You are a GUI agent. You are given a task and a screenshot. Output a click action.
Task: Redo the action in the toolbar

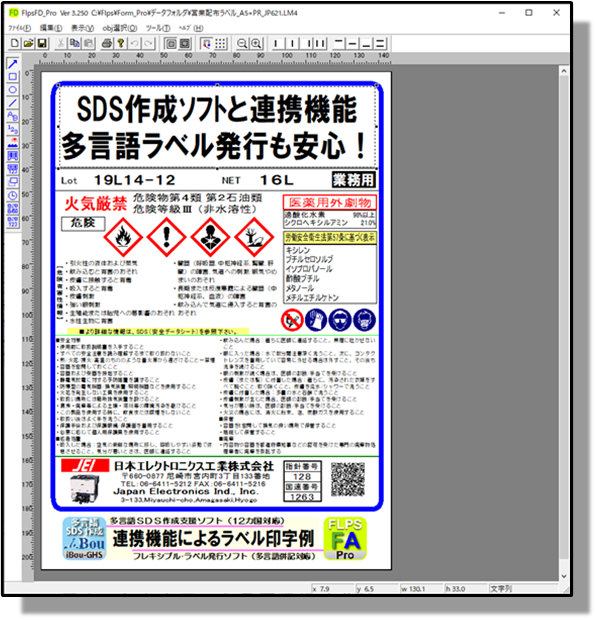tap(148, 43)
